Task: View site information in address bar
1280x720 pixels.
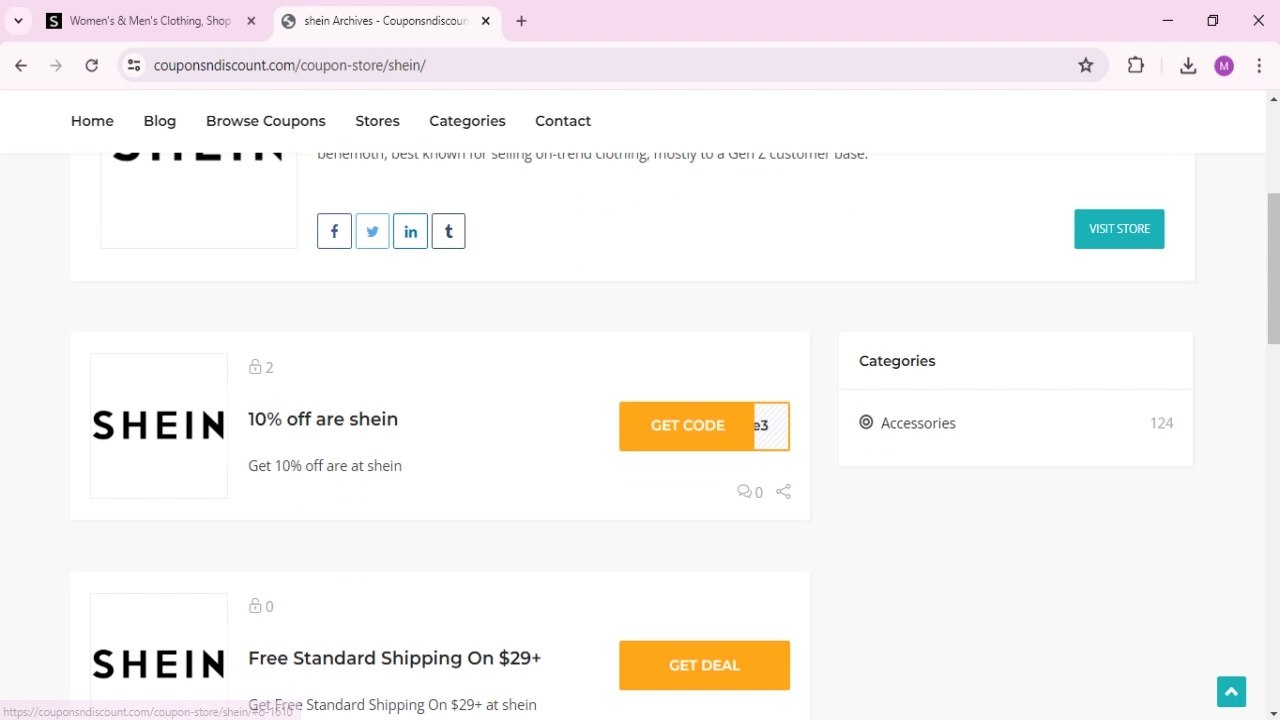Action: click(x=133, y=65)
